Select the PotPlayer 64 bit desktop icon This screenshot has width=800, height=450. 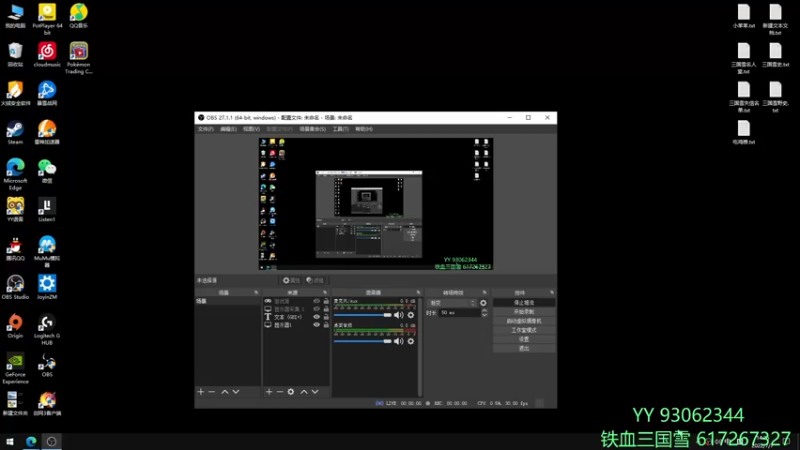coord(47,19)
